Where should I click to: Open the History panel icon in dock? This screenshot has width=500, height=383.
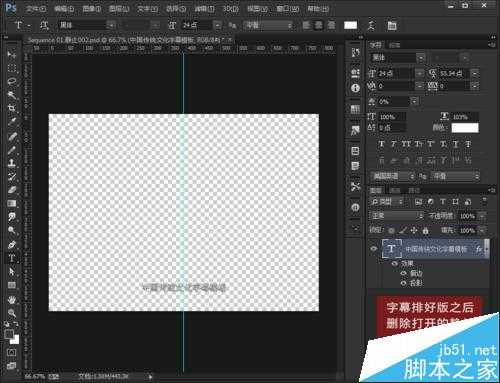tap(355, 53)
